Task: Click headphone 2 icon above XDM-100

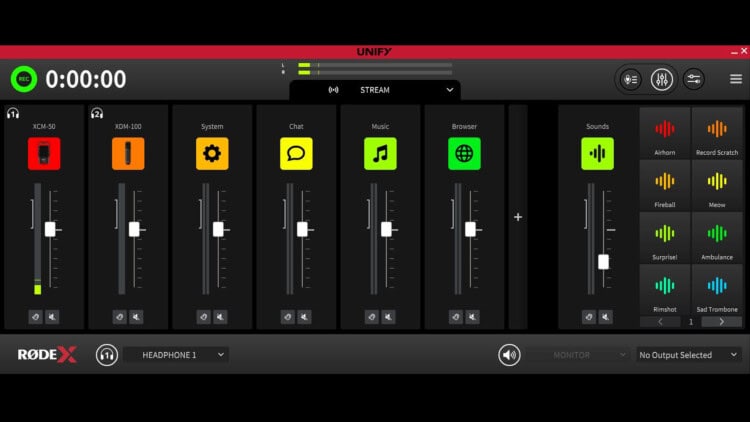Action: [x=97, y=113]
